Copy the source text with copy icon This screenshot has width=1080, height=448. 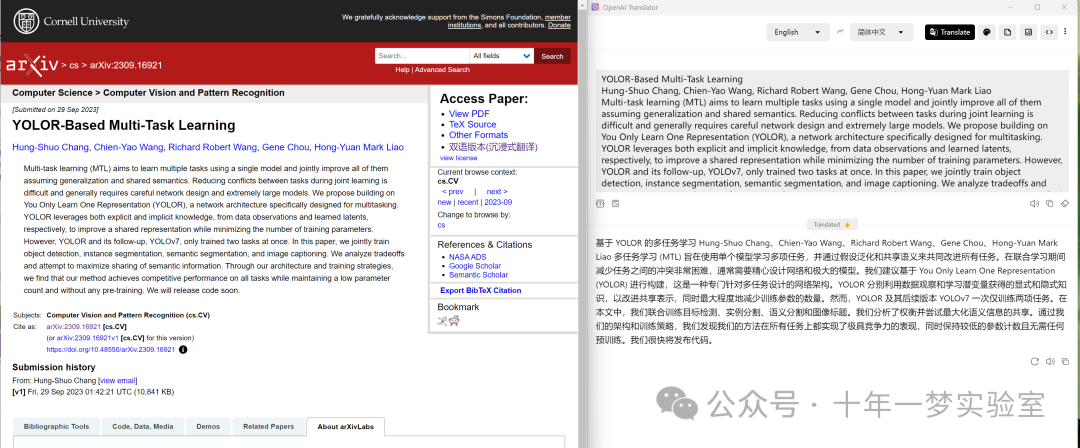pyautogui.click(x=1049, y=203)
